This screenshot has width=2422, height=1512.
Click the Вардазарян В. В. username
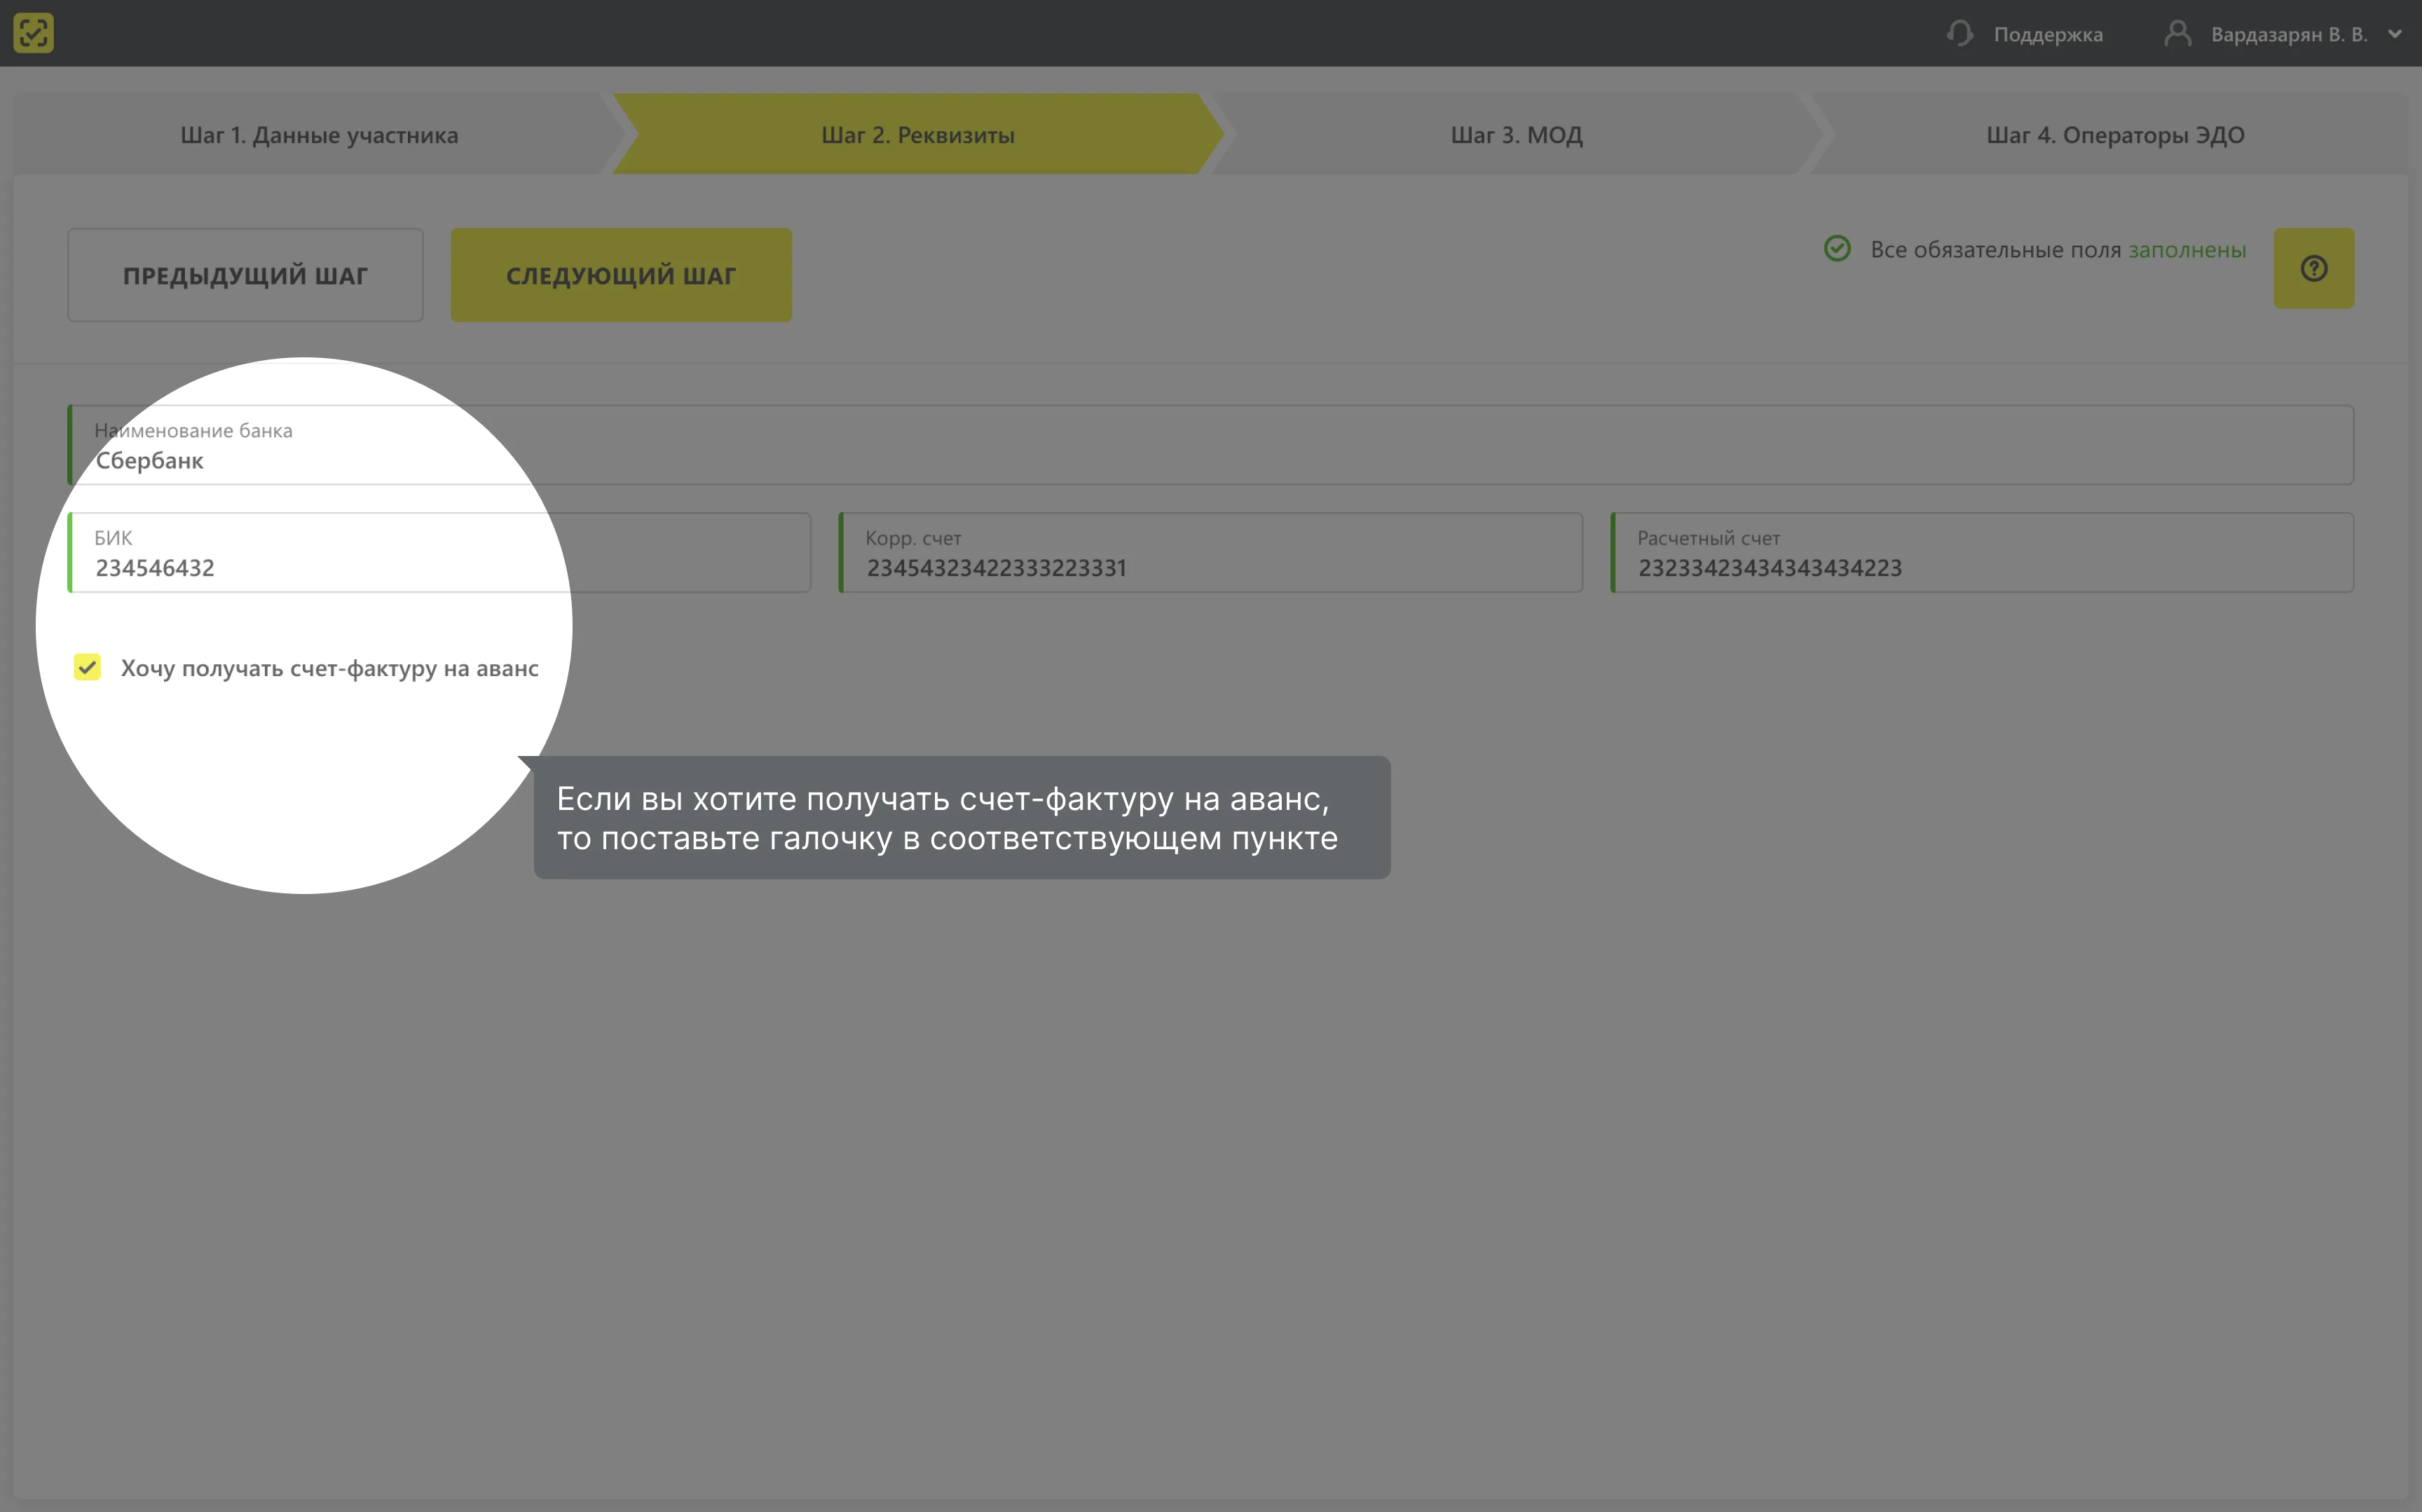(x=2289, y=34)
